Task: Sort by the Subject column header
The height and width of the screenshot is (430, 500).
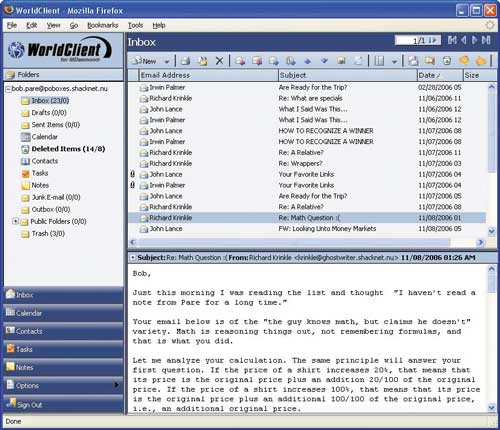Action: [348, 75]
